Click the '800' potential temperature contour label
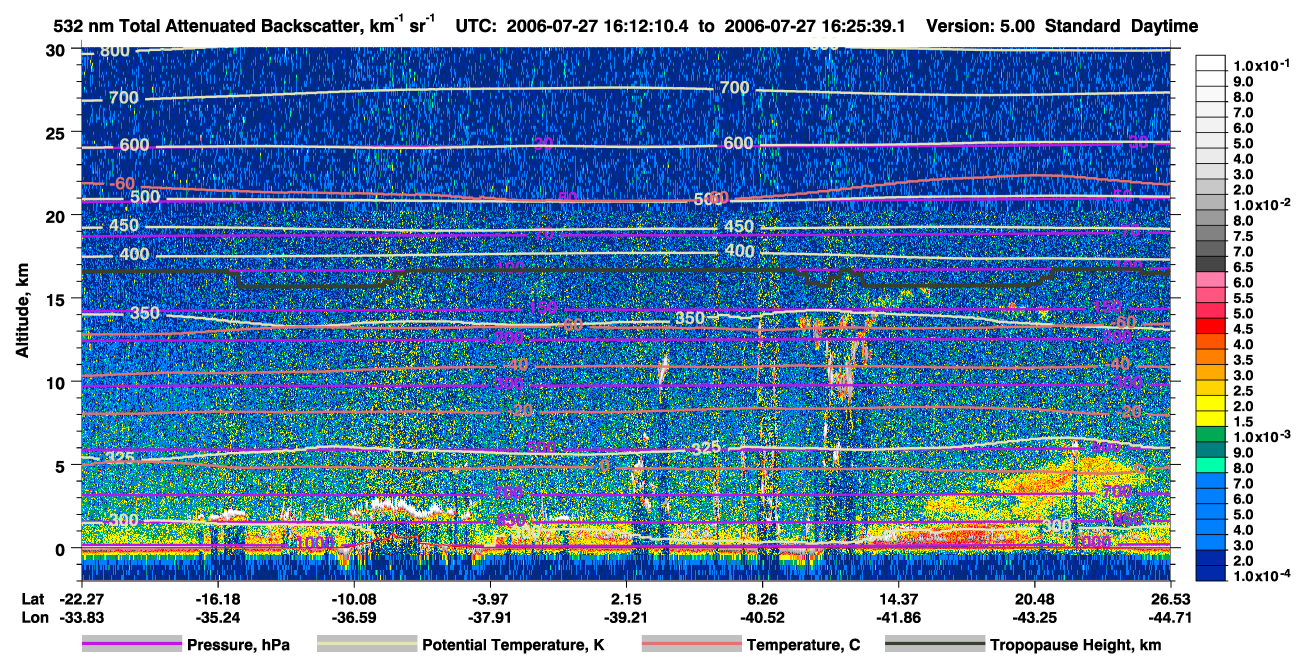This screenshot has width=1300, height=667. click(115, 51)
